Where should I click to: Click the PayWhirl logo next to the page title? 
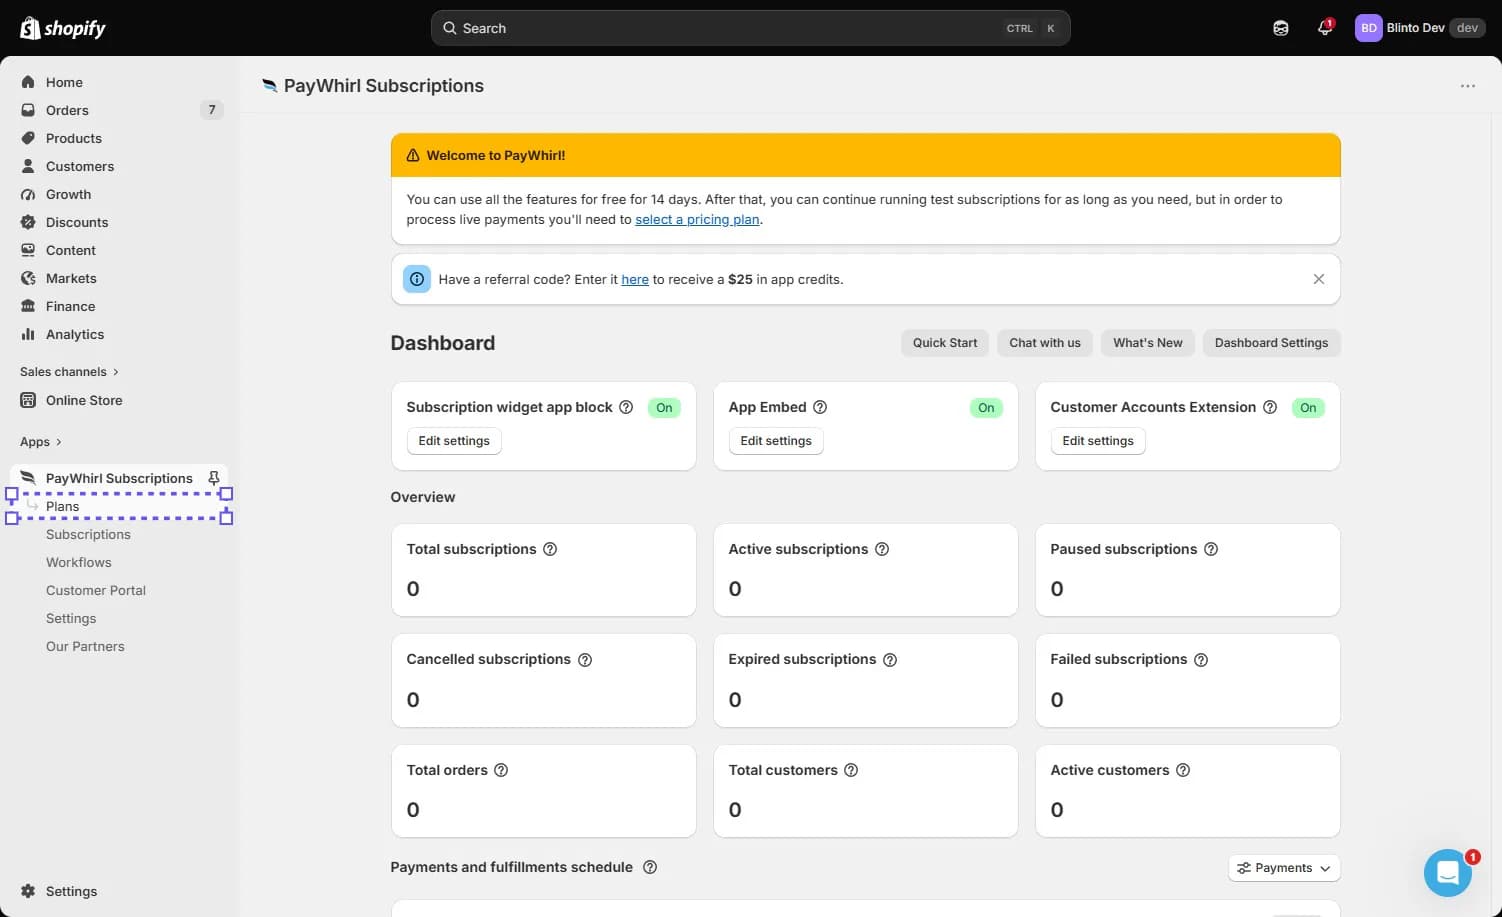[x=269, y=86]
